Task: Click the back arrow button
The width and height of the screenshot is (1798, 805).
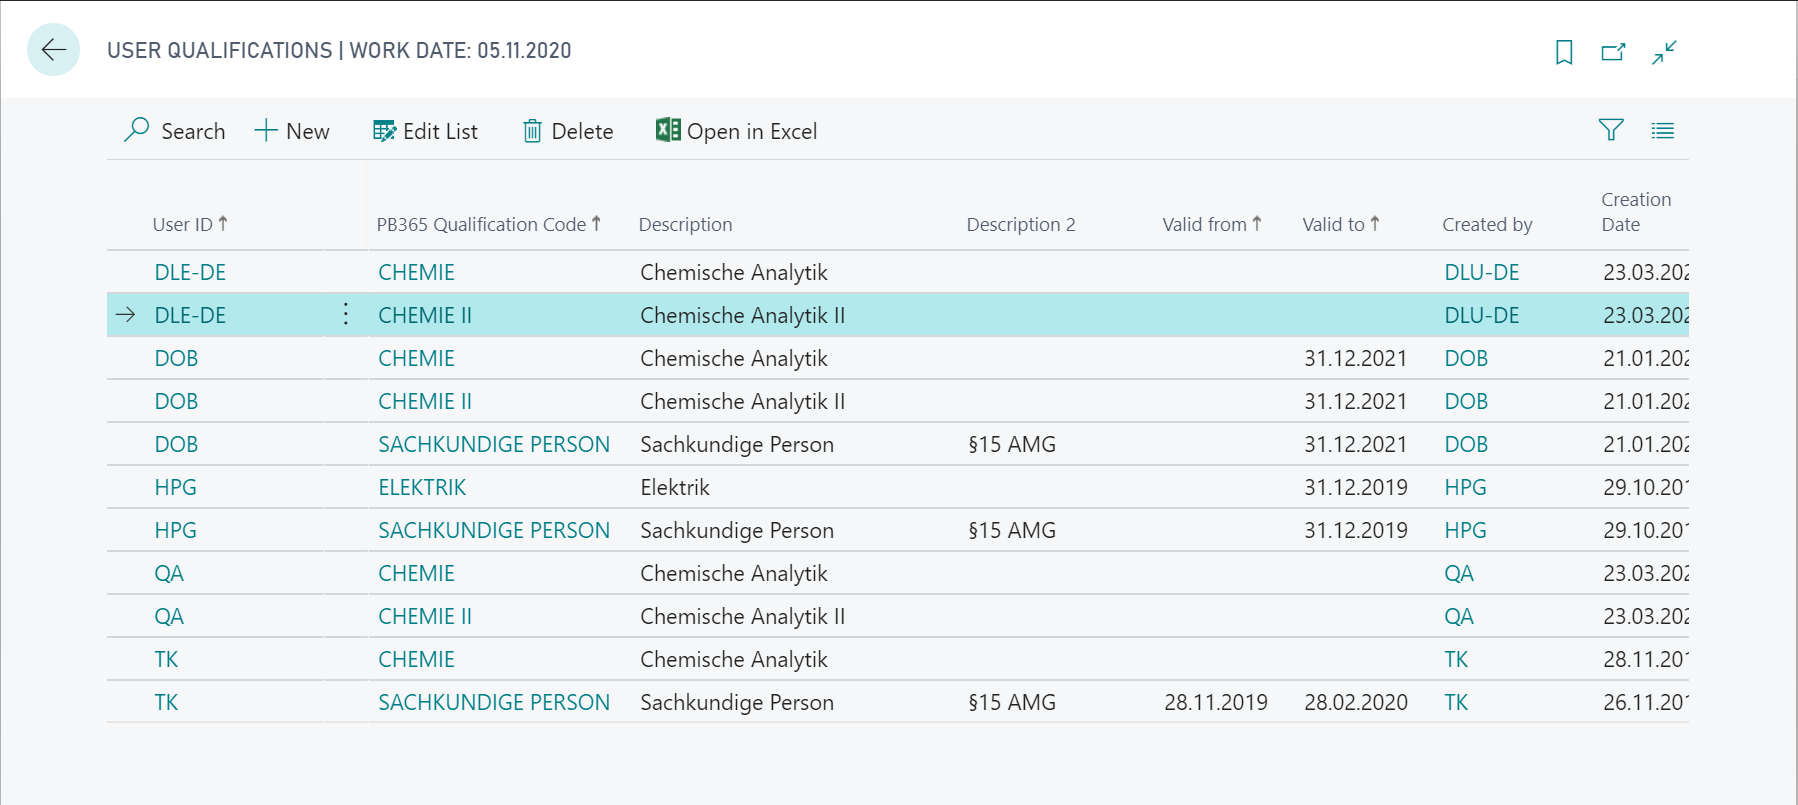Action: click(x=53, y=49)
